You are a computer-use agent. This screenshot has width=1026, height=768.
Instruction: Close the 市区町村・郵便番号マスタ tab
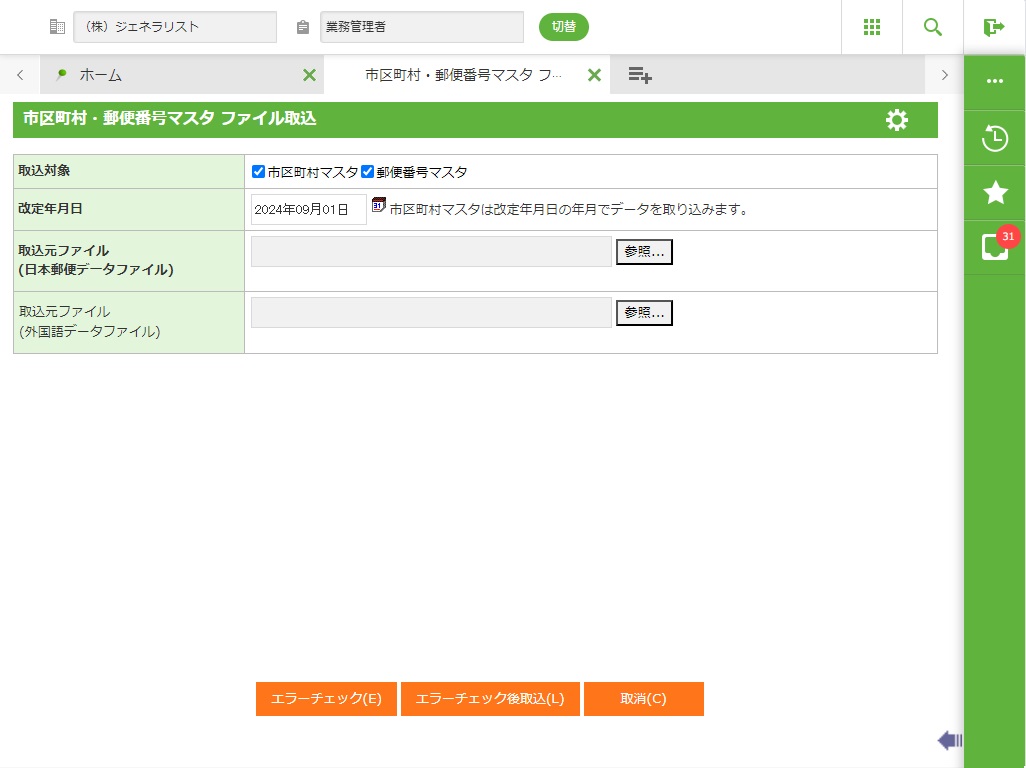(x=594, y=75)
